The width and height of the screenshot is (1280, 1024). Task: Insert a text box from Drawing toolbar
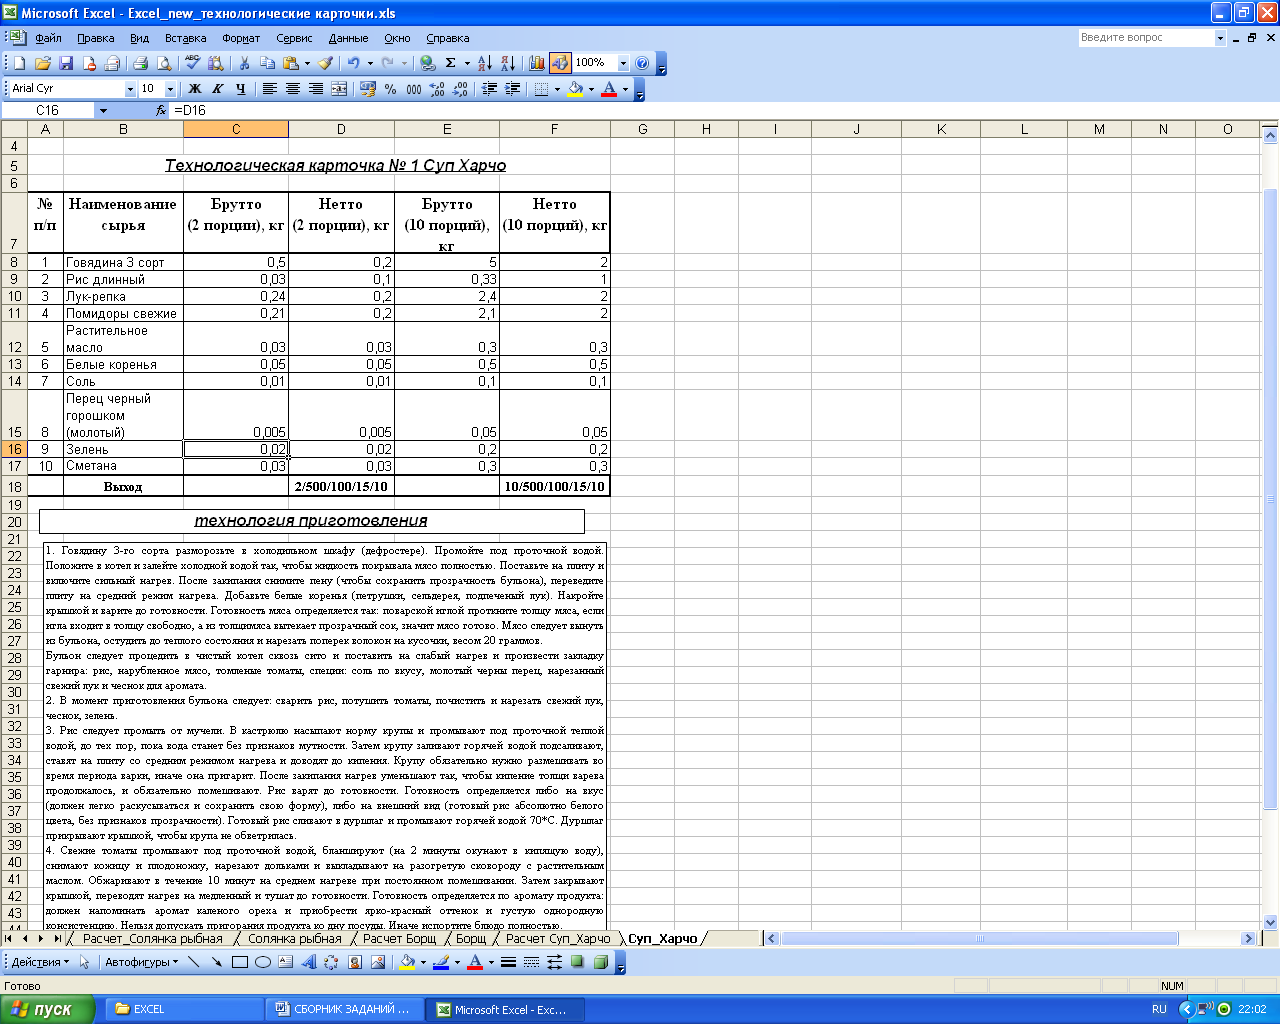coord(285,962)
